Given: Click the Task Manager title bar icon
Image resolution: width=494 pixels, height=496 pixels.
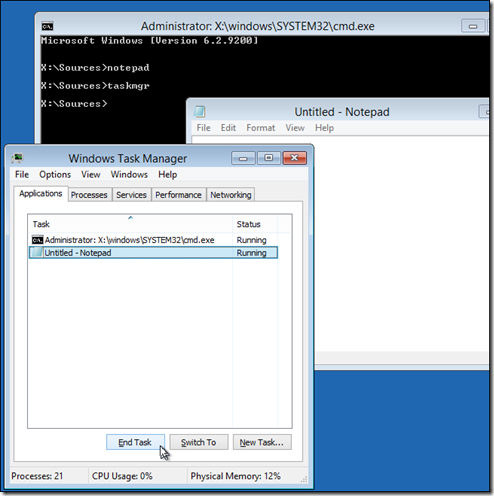Looking at the screenshot, I should tap(17, 158).
